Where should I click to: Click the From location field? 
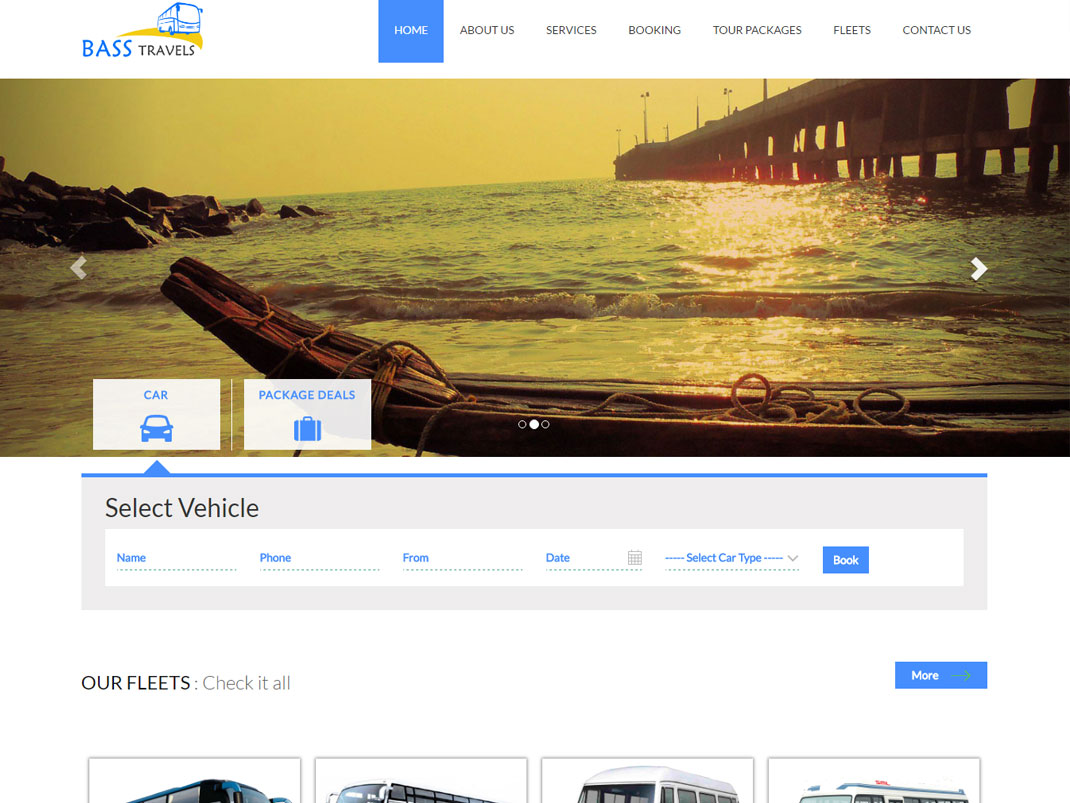coord(462,558)
